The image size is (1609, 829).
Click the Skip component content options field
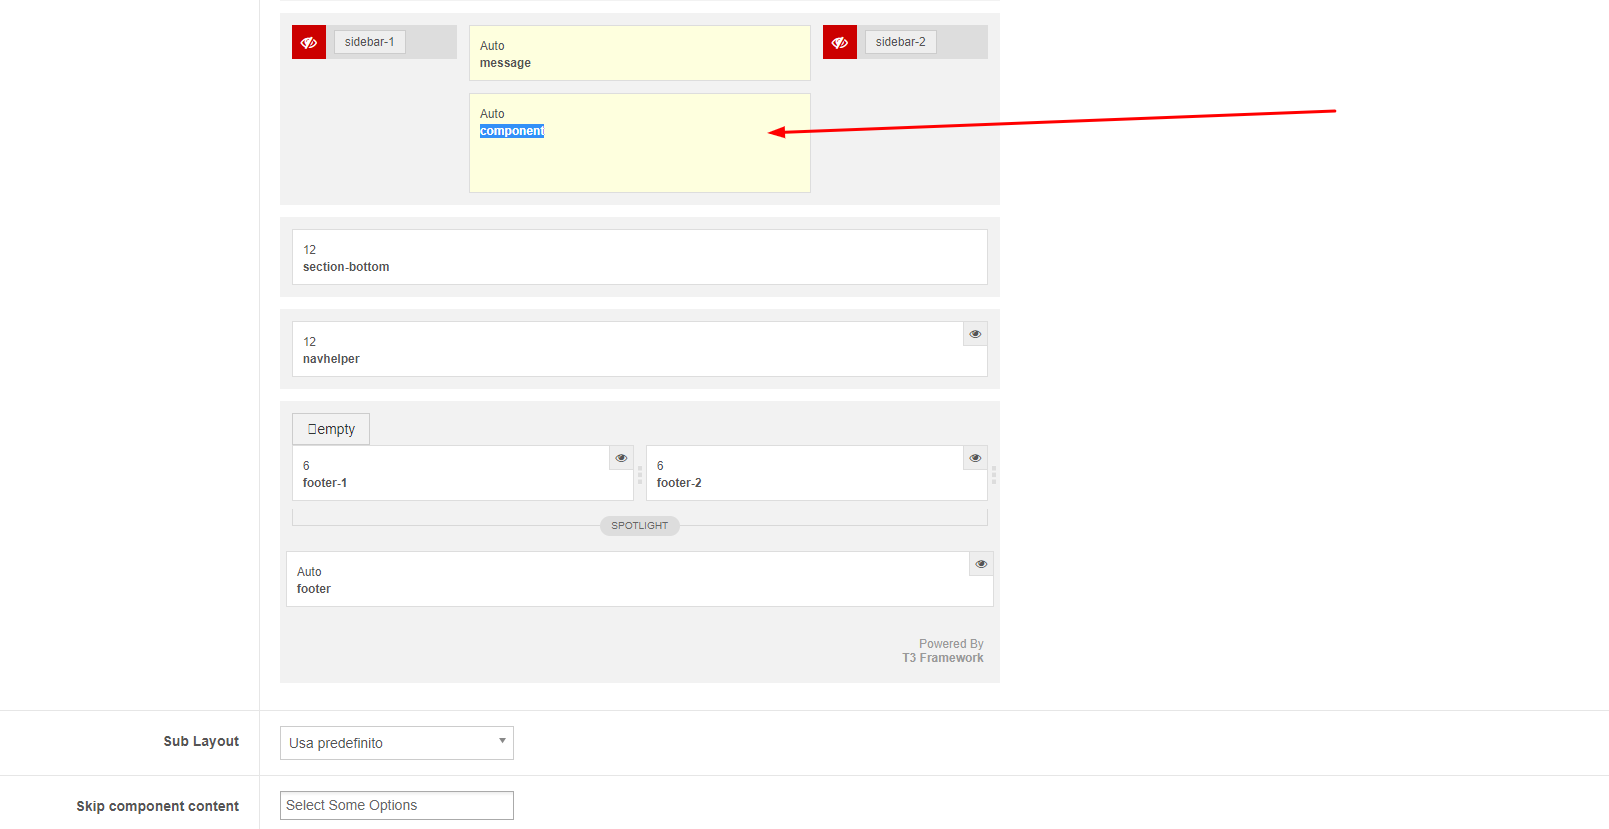click(x=397, y=805)
